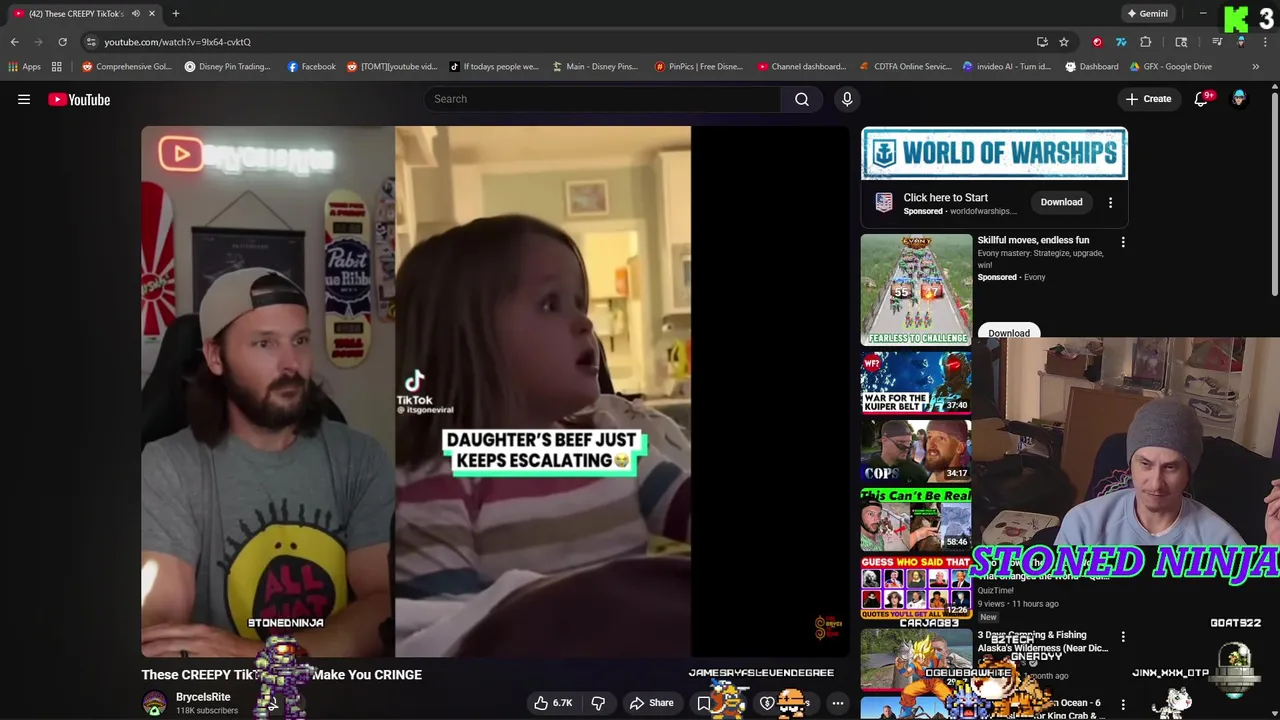Screen dimensions: 1280x720
Task: Open the Create menu
Action: (x=1148, y=99)
